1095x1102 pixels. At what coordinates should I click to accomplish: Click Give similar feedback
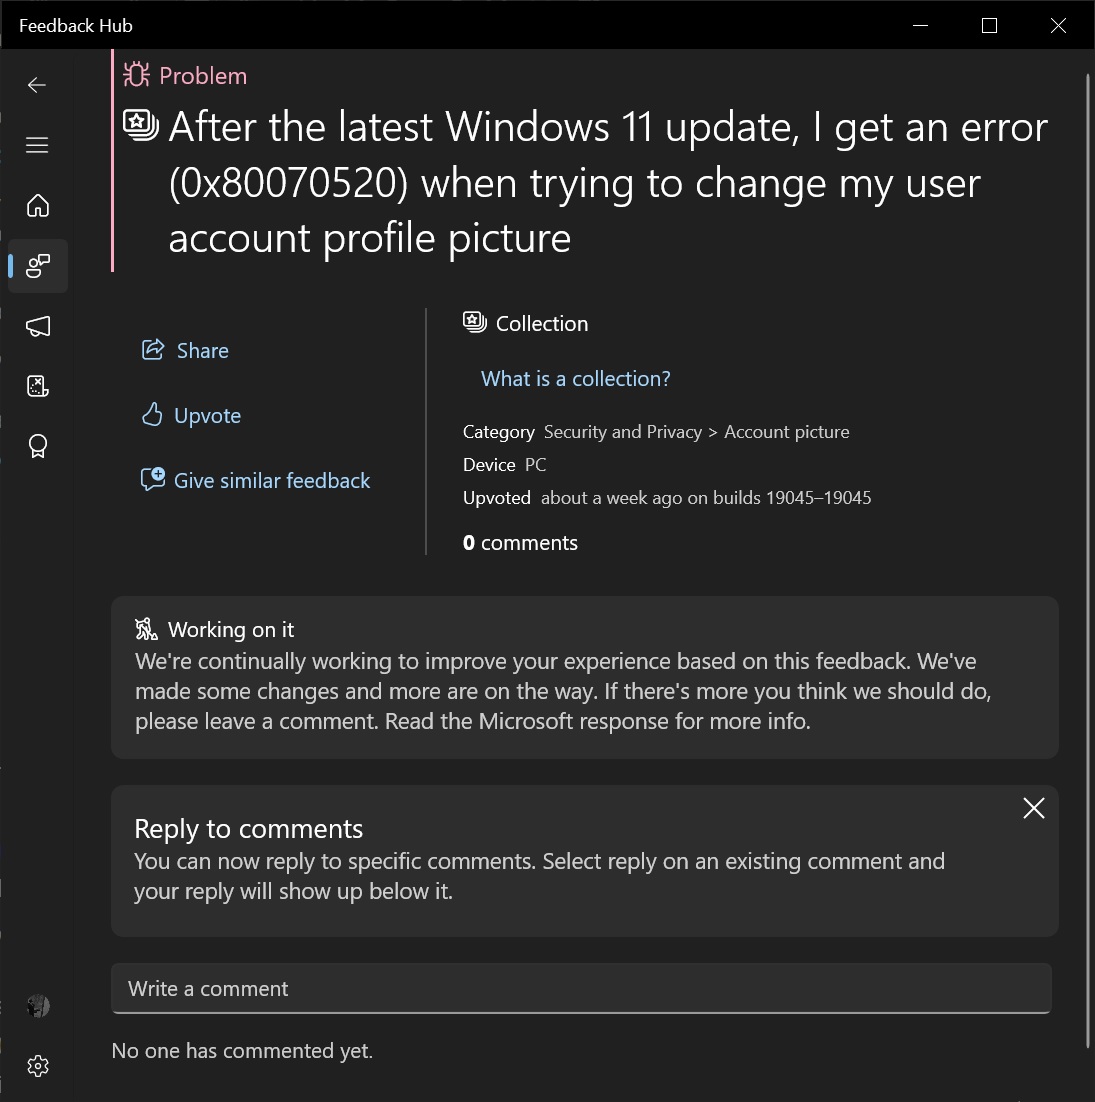(255, 480)
